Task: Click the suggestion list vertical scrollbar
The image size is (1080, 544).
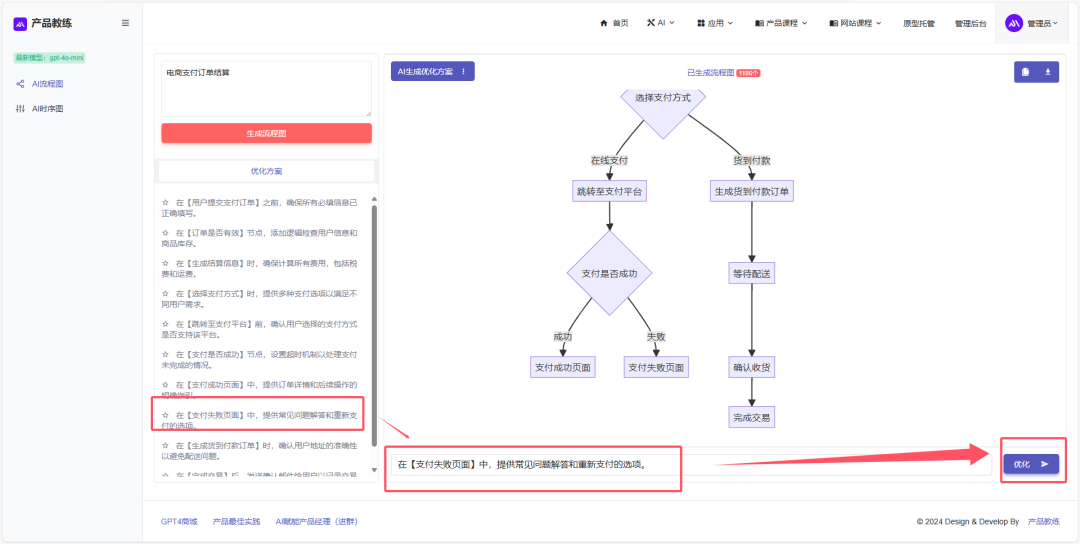Action: tap(374, 324)
